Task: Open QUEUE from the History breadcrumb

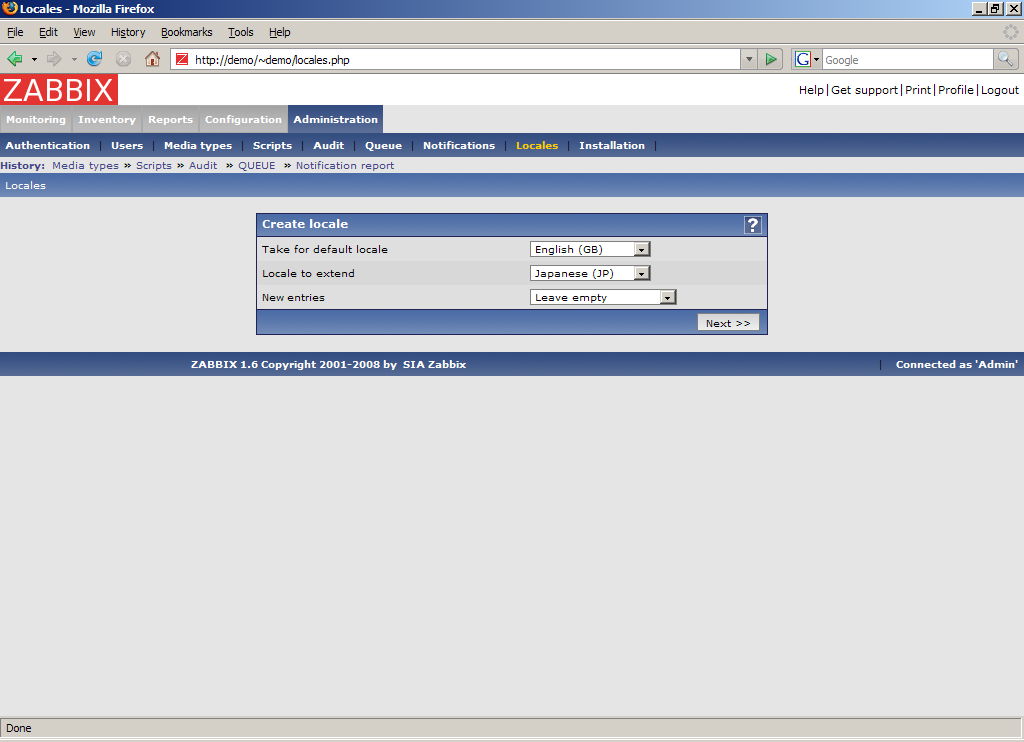Action: tap(257, 166)
